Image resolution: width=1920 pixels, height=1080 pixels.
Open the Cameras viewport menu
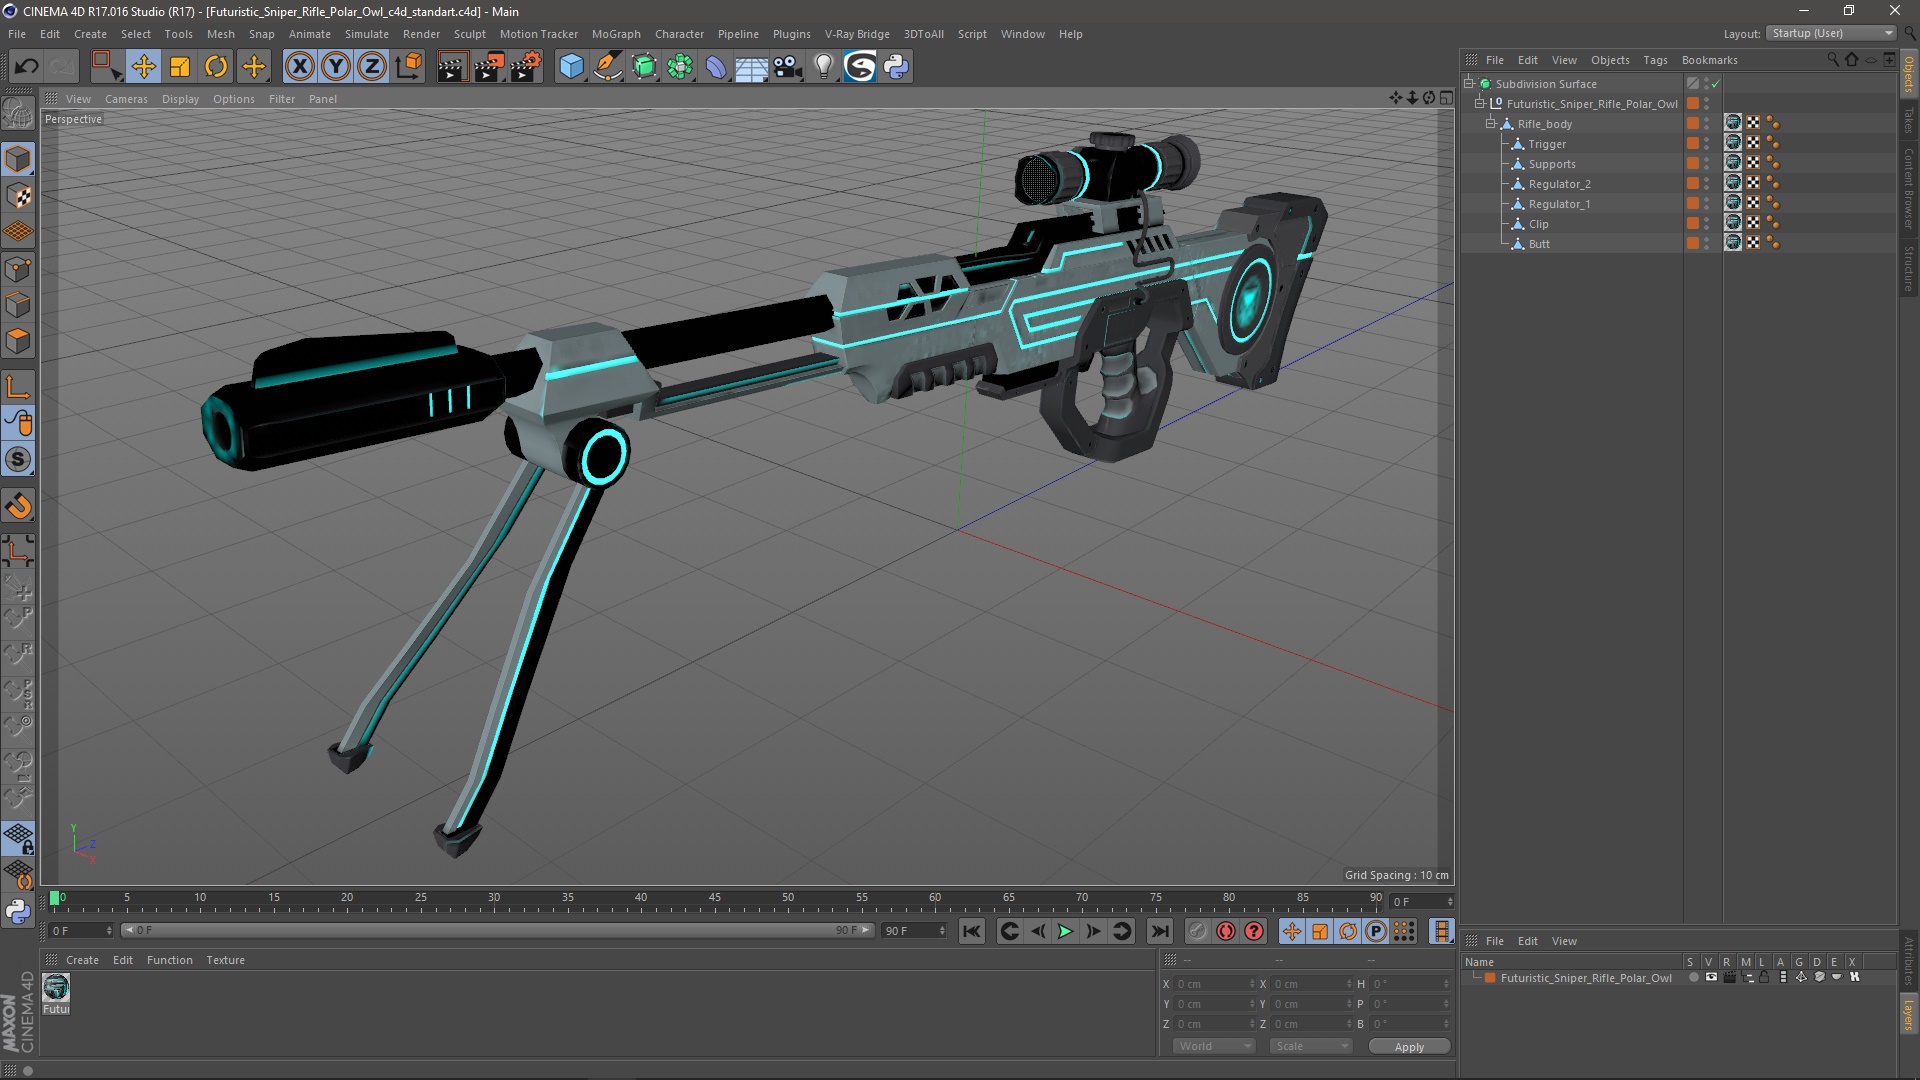(126, 99)
